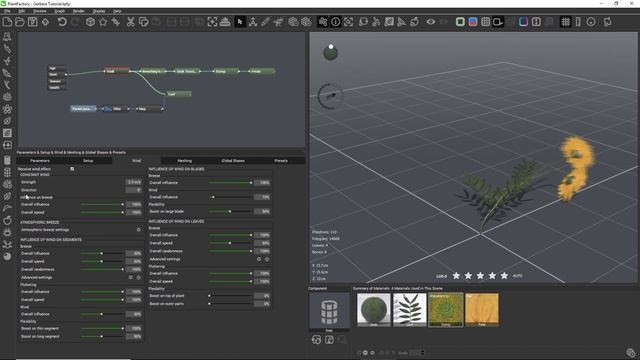This screenshot has height=360, width=640.
Task: Open Atmospheric breeze settings gear
Action: click(138, 230)
